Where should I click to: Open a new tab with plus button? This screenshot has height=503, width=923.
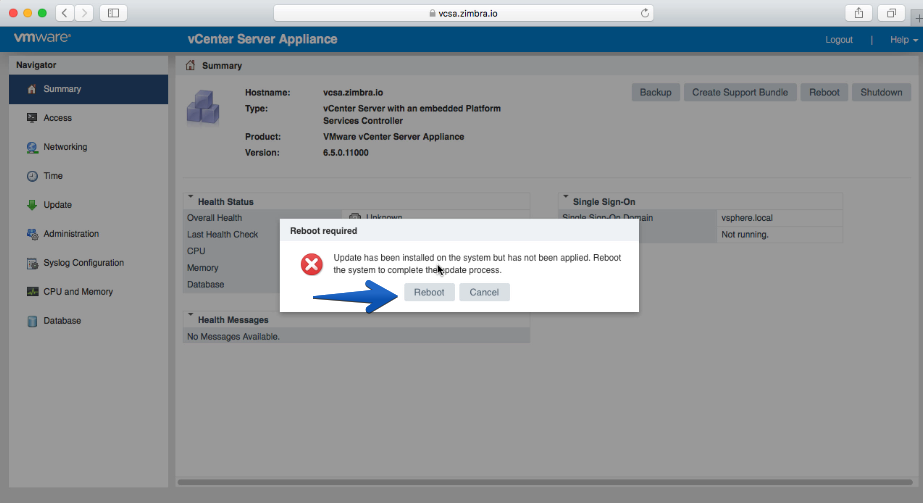918,18
